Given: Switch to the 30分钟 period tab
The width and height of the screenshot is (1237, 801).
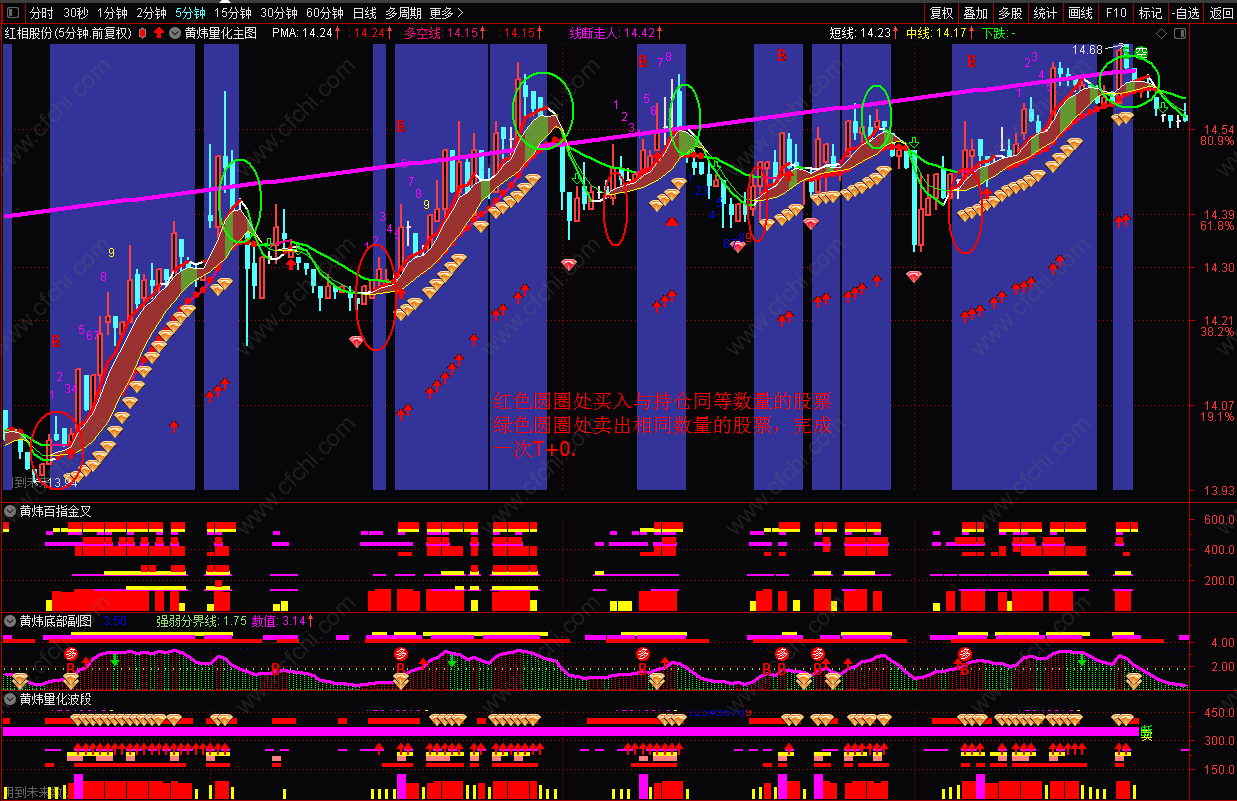Looking at the screenshot, I should pos(279,14).
